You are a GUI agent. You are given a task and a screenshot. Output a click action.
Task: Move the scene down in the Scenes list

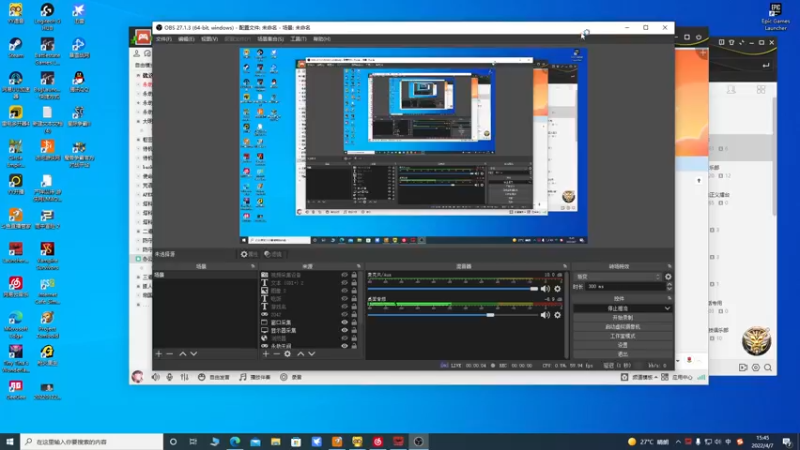pos(194,354)
